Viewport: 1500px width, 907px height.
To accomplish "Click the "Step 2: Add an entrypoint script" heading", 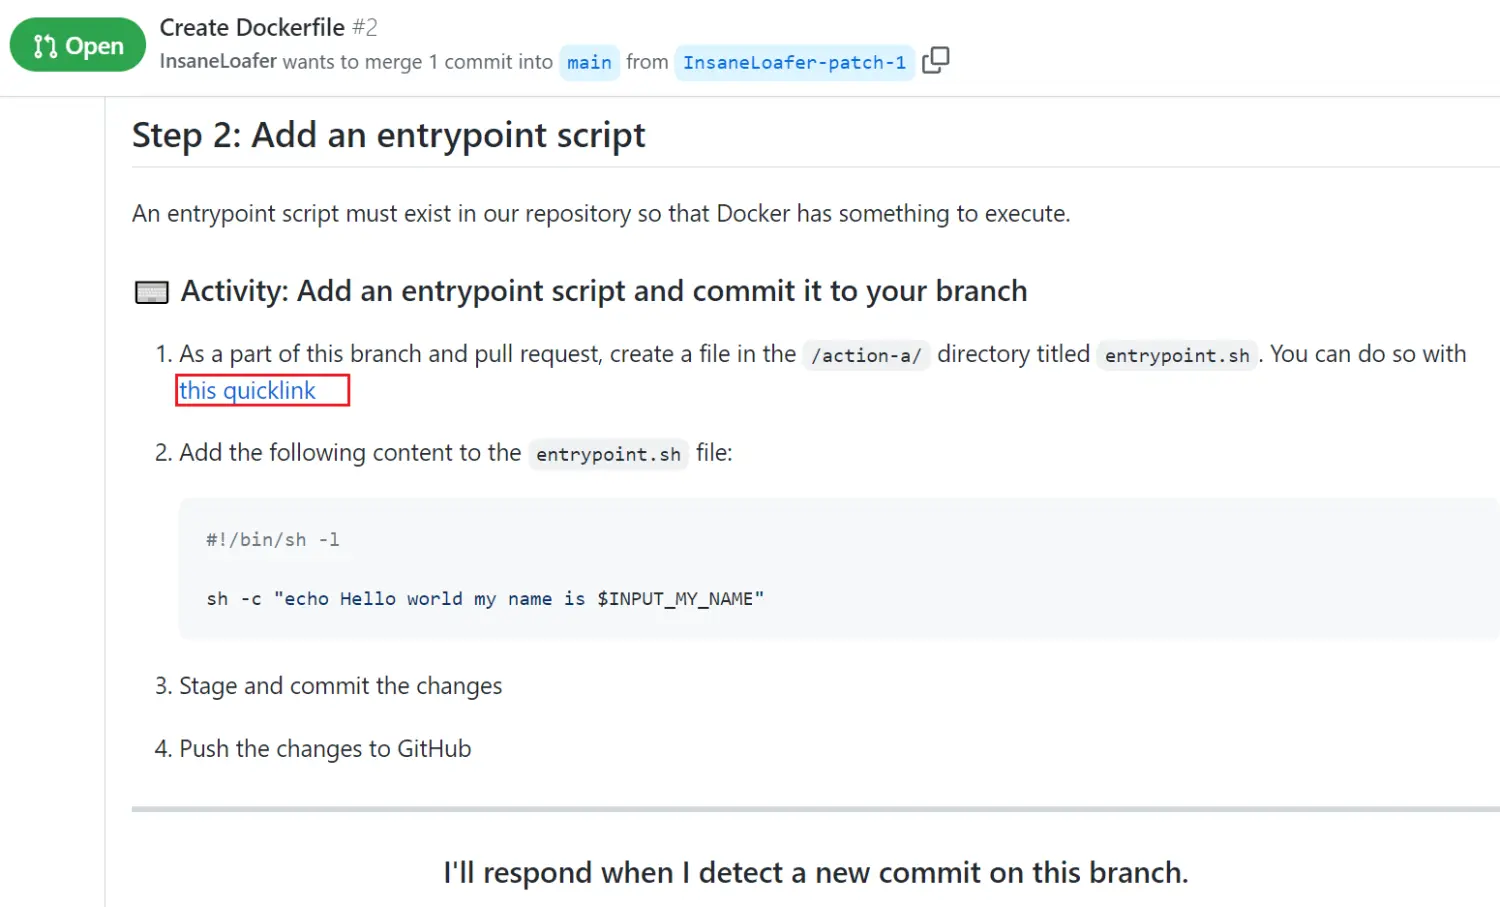I will (x=389, y=135).
